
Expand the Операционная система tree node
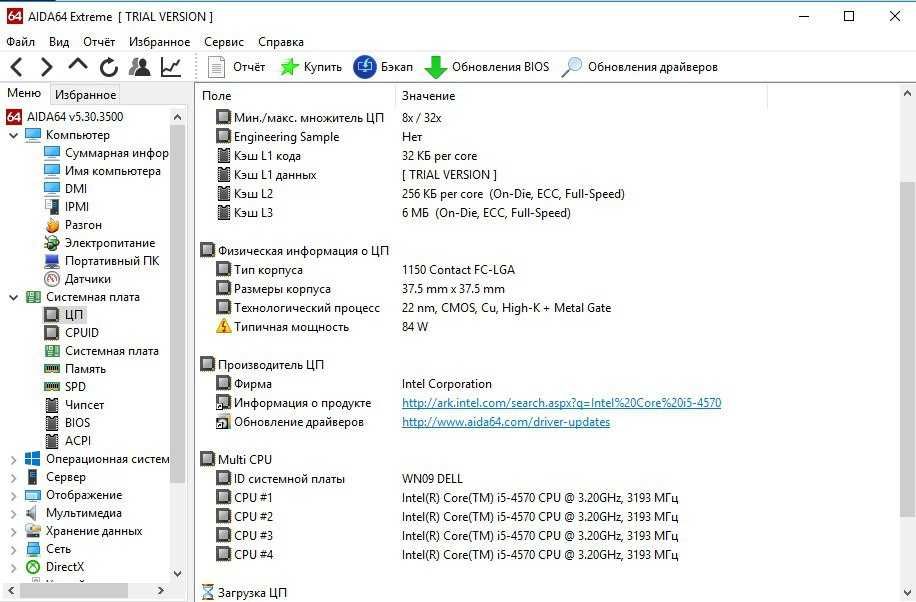pos(13,459)
